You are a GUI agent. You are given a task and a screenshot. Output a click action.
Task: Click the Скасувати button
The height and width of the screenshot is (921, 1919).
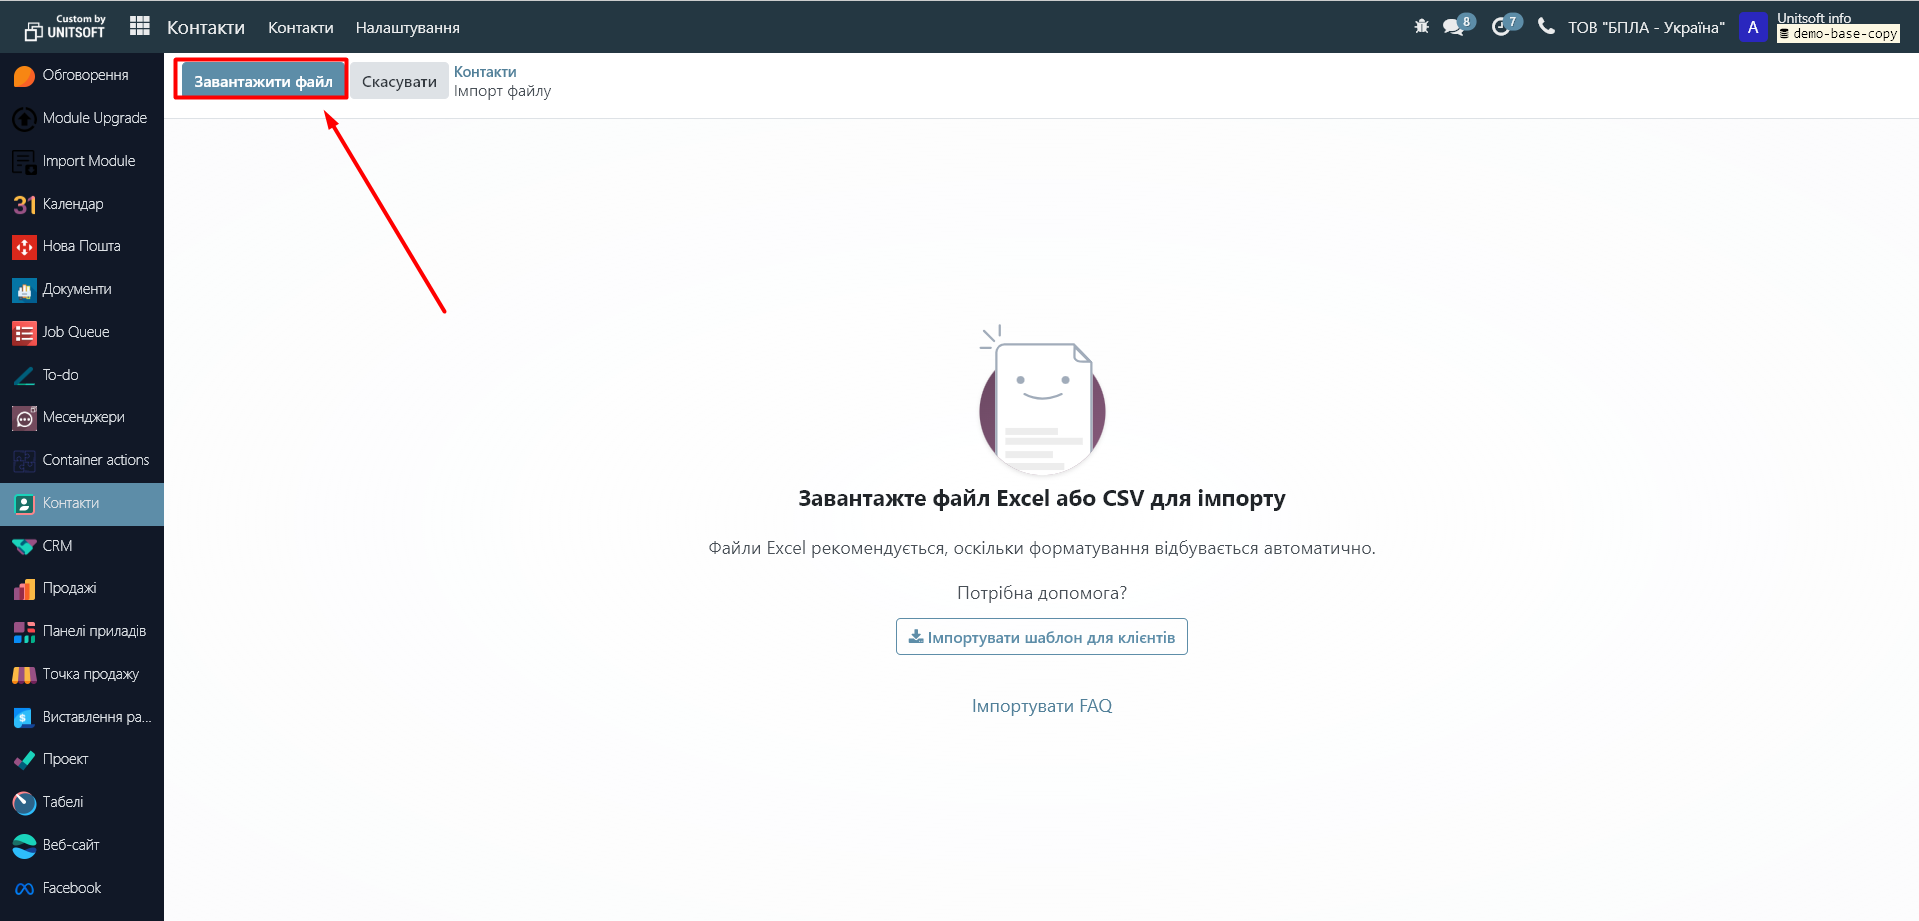(x=399, y=81)
